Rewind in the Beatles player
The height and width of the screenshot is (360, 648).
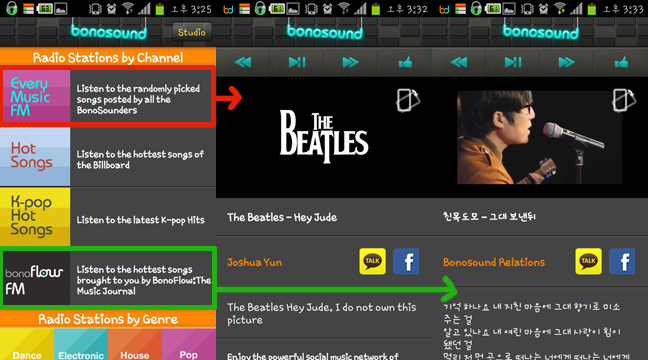243,62
